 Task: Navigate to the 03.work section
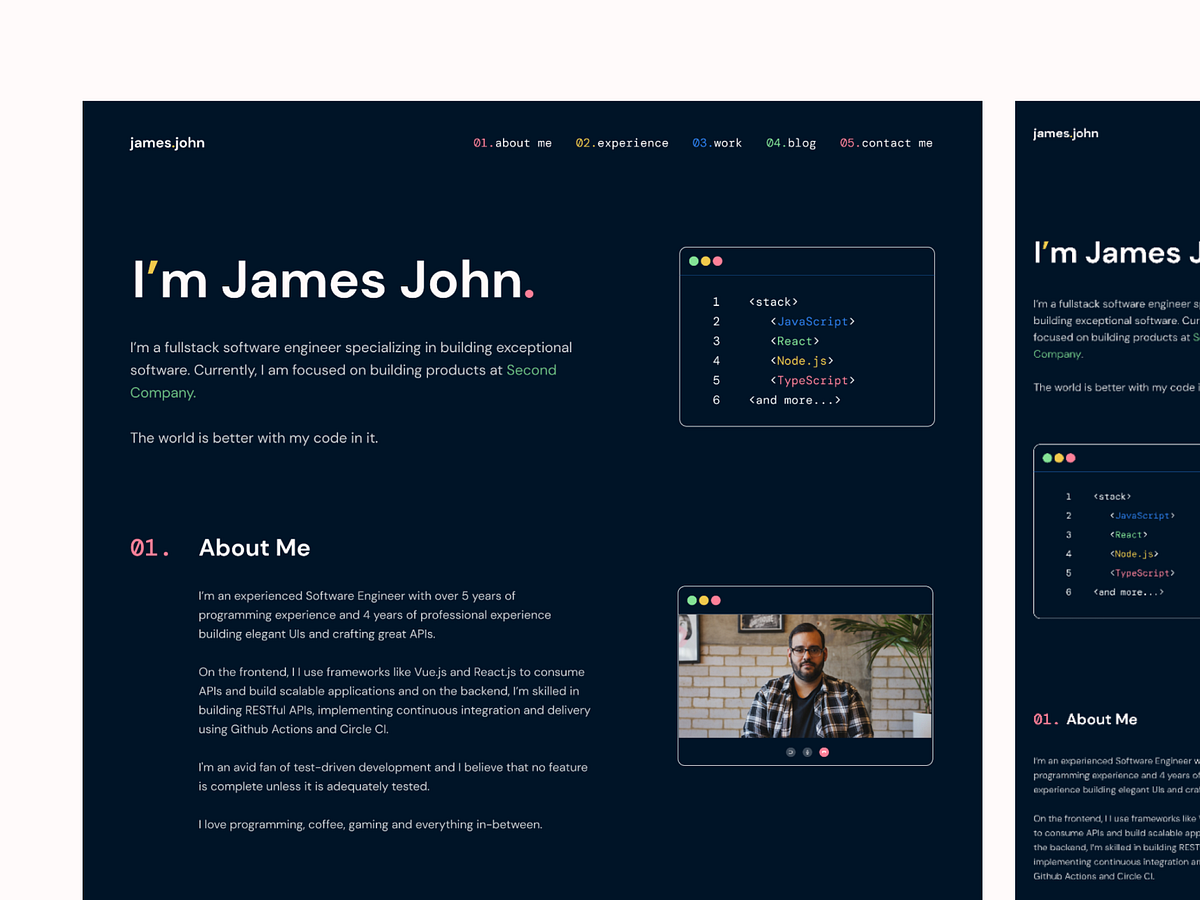pos(717,142)
